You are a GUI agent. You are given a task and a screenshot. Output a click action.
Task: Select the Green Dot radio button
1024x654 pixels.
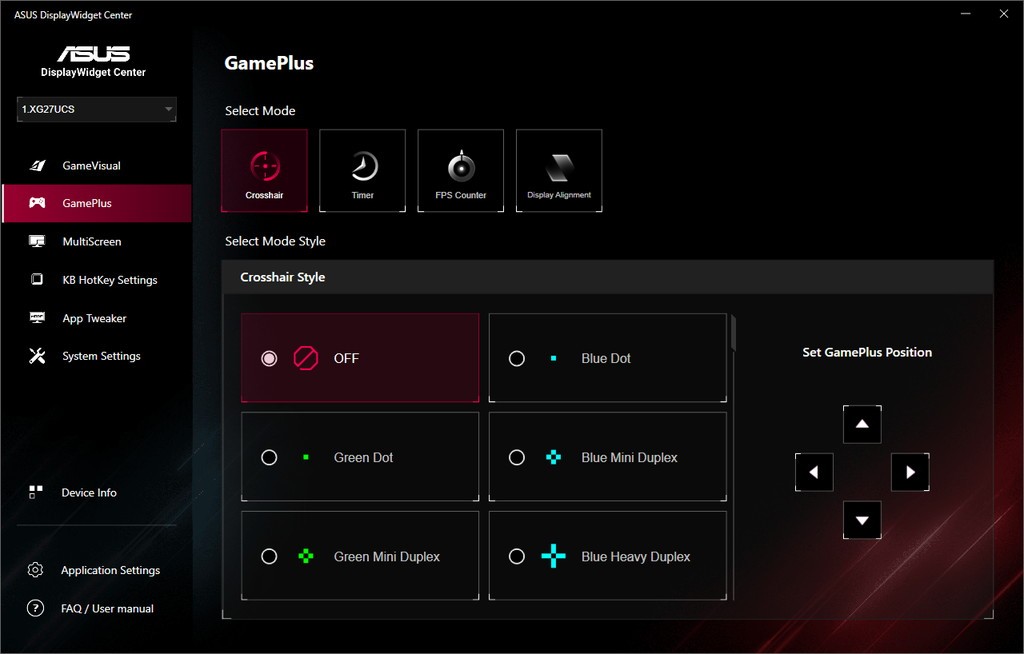(x=269, y=457)
